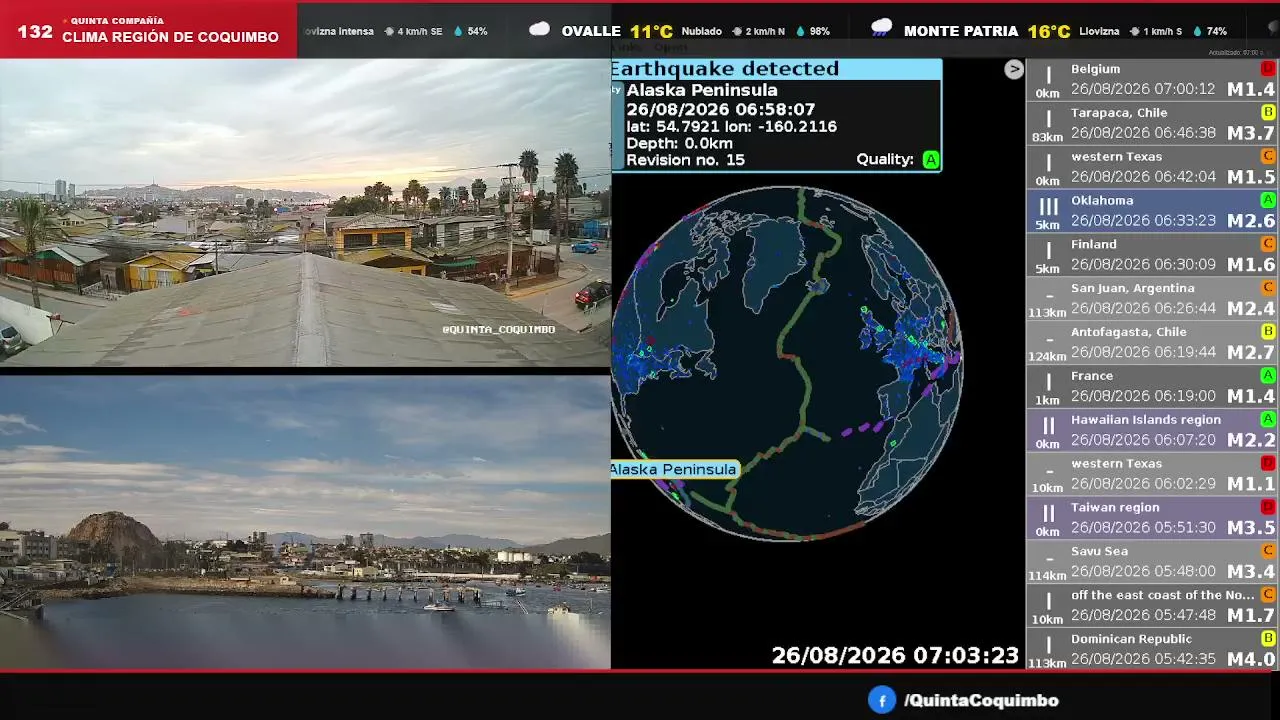
Task: Click the CLIMA REGIÓN DE COQUIMBO title
Action: point(170,37)
